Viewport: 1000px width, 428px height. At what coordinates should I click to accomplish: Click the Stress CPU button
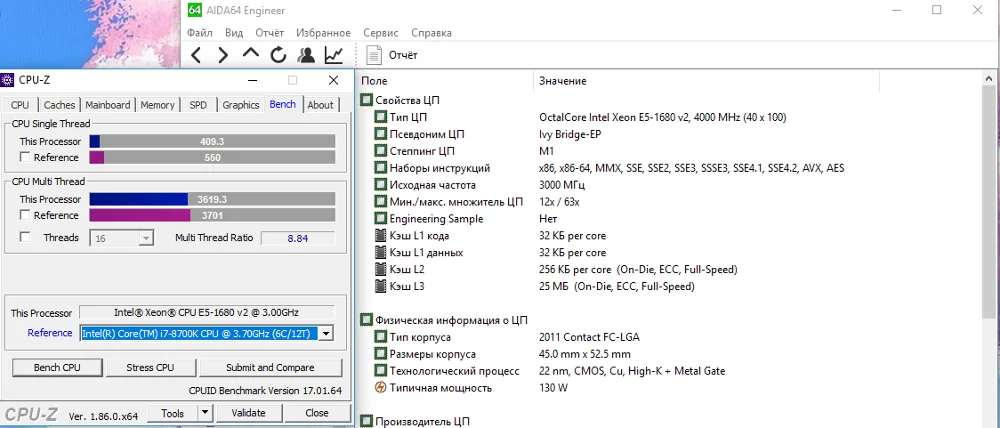pos(150,367)
